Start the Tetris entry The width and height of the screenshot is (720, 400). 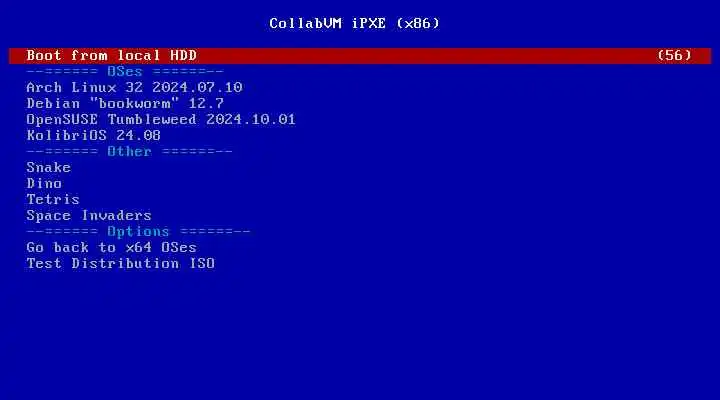(53, 199)
